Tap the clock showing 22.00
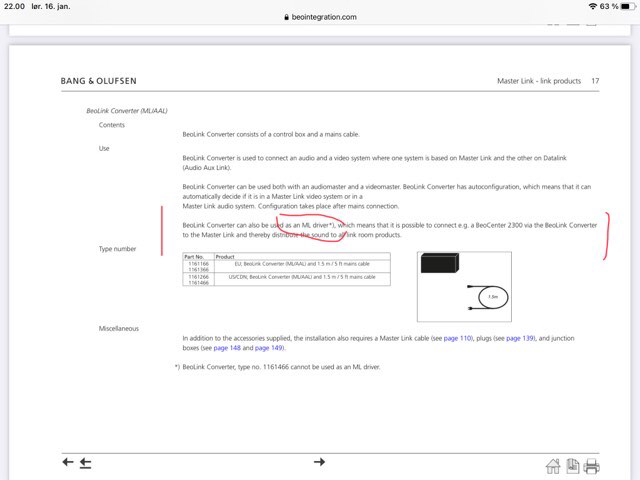640x480 pixels. (13, 6)
